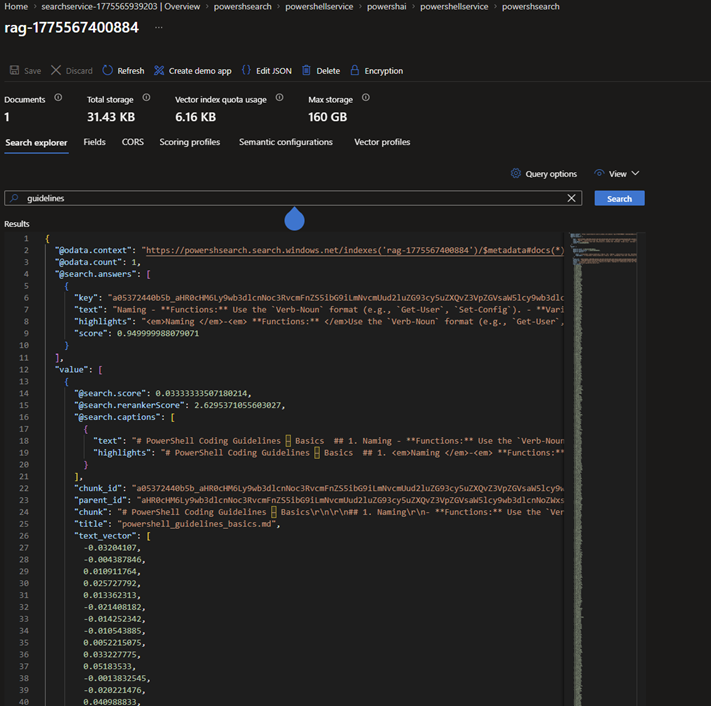Switch to the Fields tab
The image size is (711, 706).
tap(94, 142)
